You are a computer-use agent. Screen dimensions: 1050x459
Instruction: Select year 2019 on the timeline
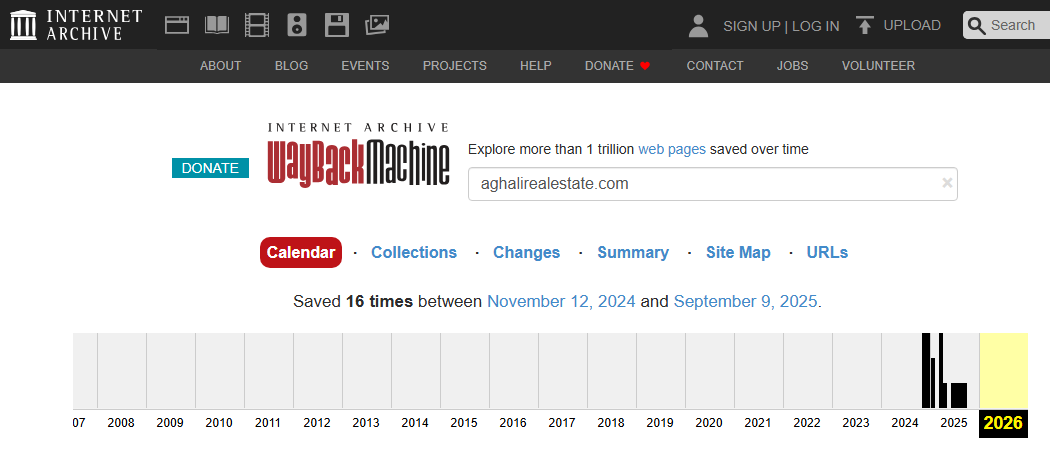click(660, 423)
